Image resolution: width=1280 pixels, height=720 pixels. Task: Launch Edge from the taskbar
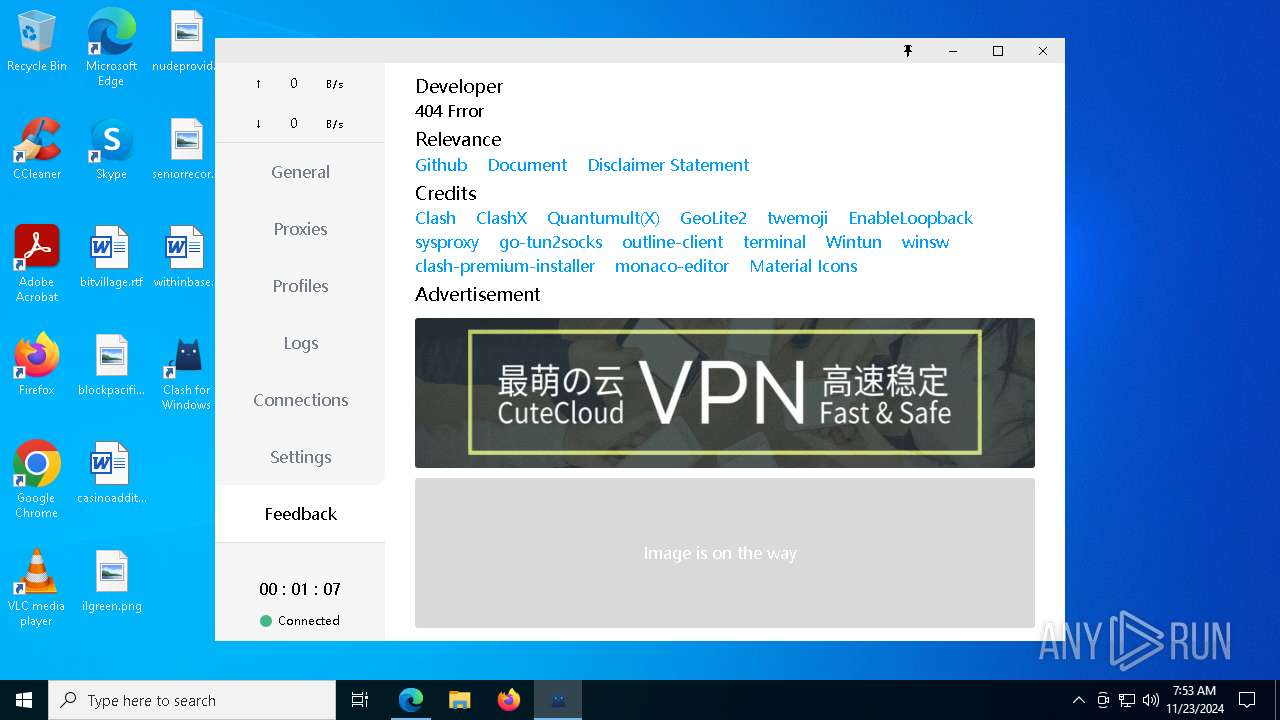(x=411, y=700)
